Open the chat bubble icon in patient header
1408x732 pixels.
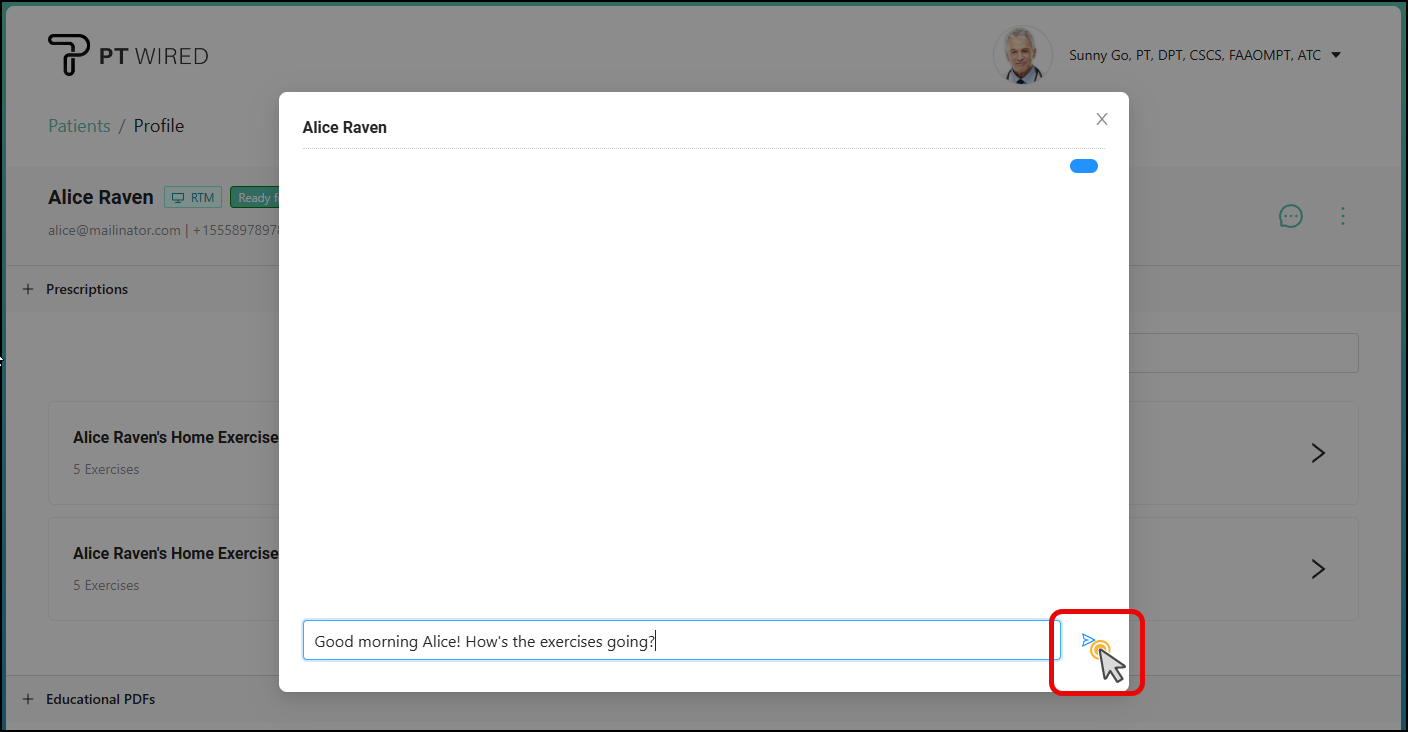[1290, 216]
